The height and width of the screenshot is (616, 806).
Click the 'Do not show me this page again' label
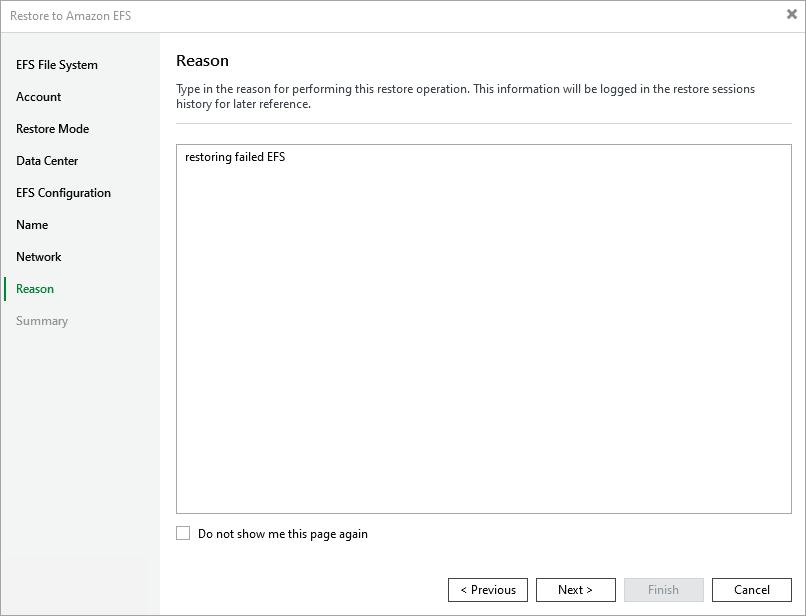(x=283, y=534)
